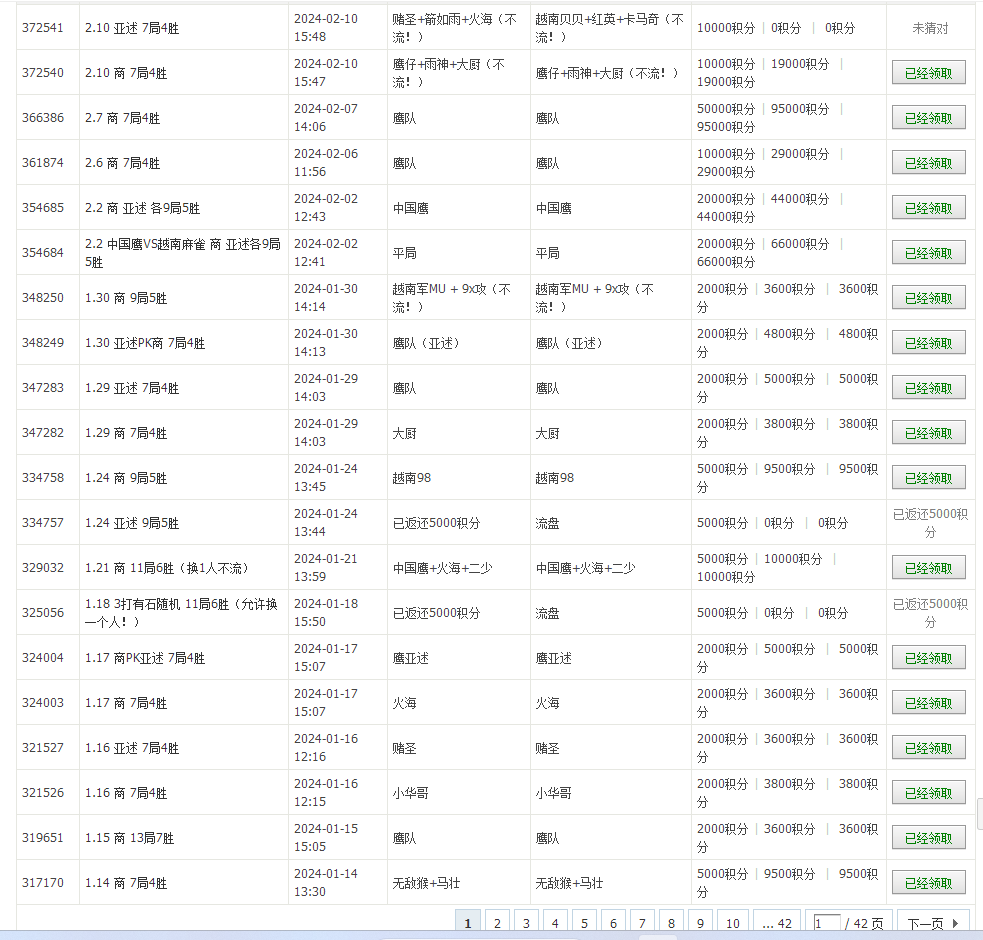Go to page 9 in pagination
This screenshot has height=940, width=983.
700,923
